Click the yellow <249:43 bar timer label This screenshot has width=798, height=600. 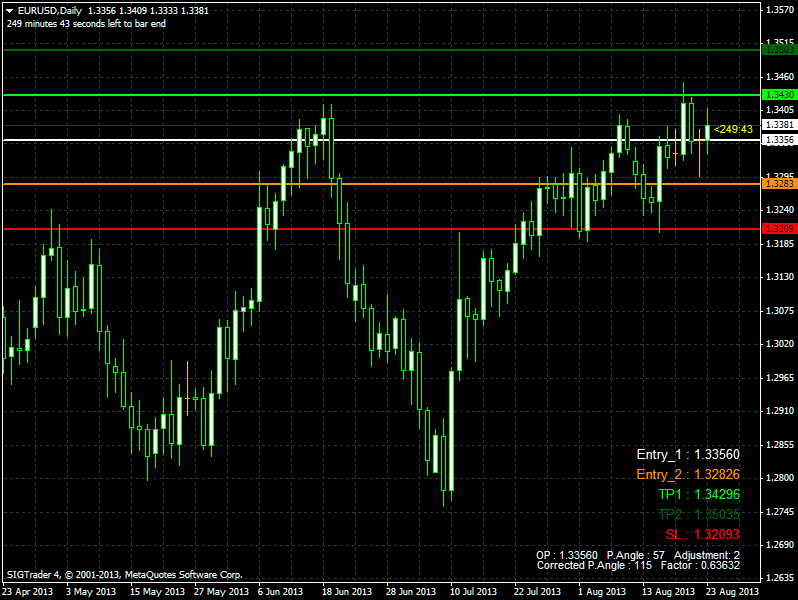tap(733, 129)
